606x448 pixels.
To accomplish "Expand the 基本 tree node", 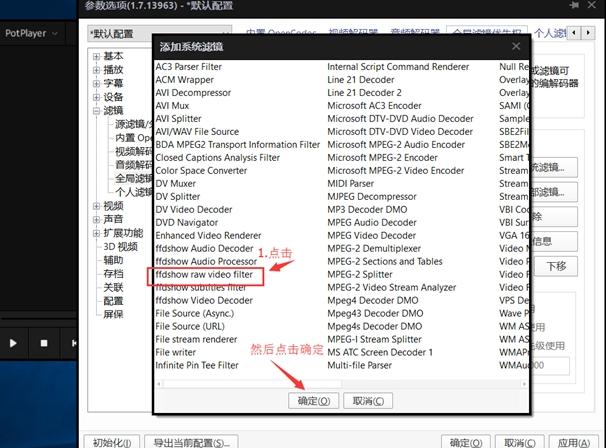I will pos(97,56).
